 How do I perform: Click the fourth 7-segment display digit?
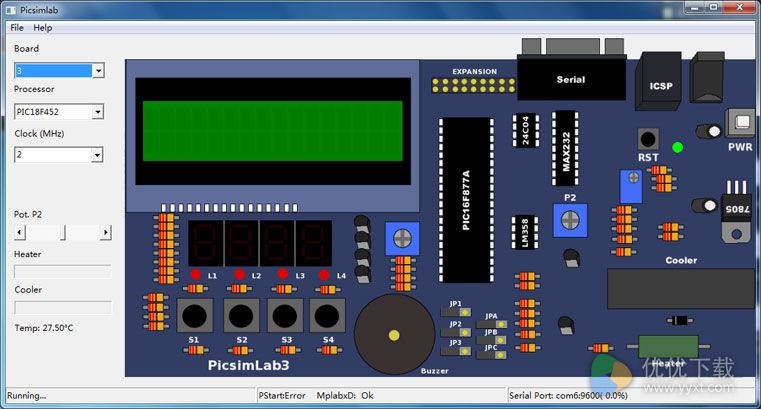(314, 243)
